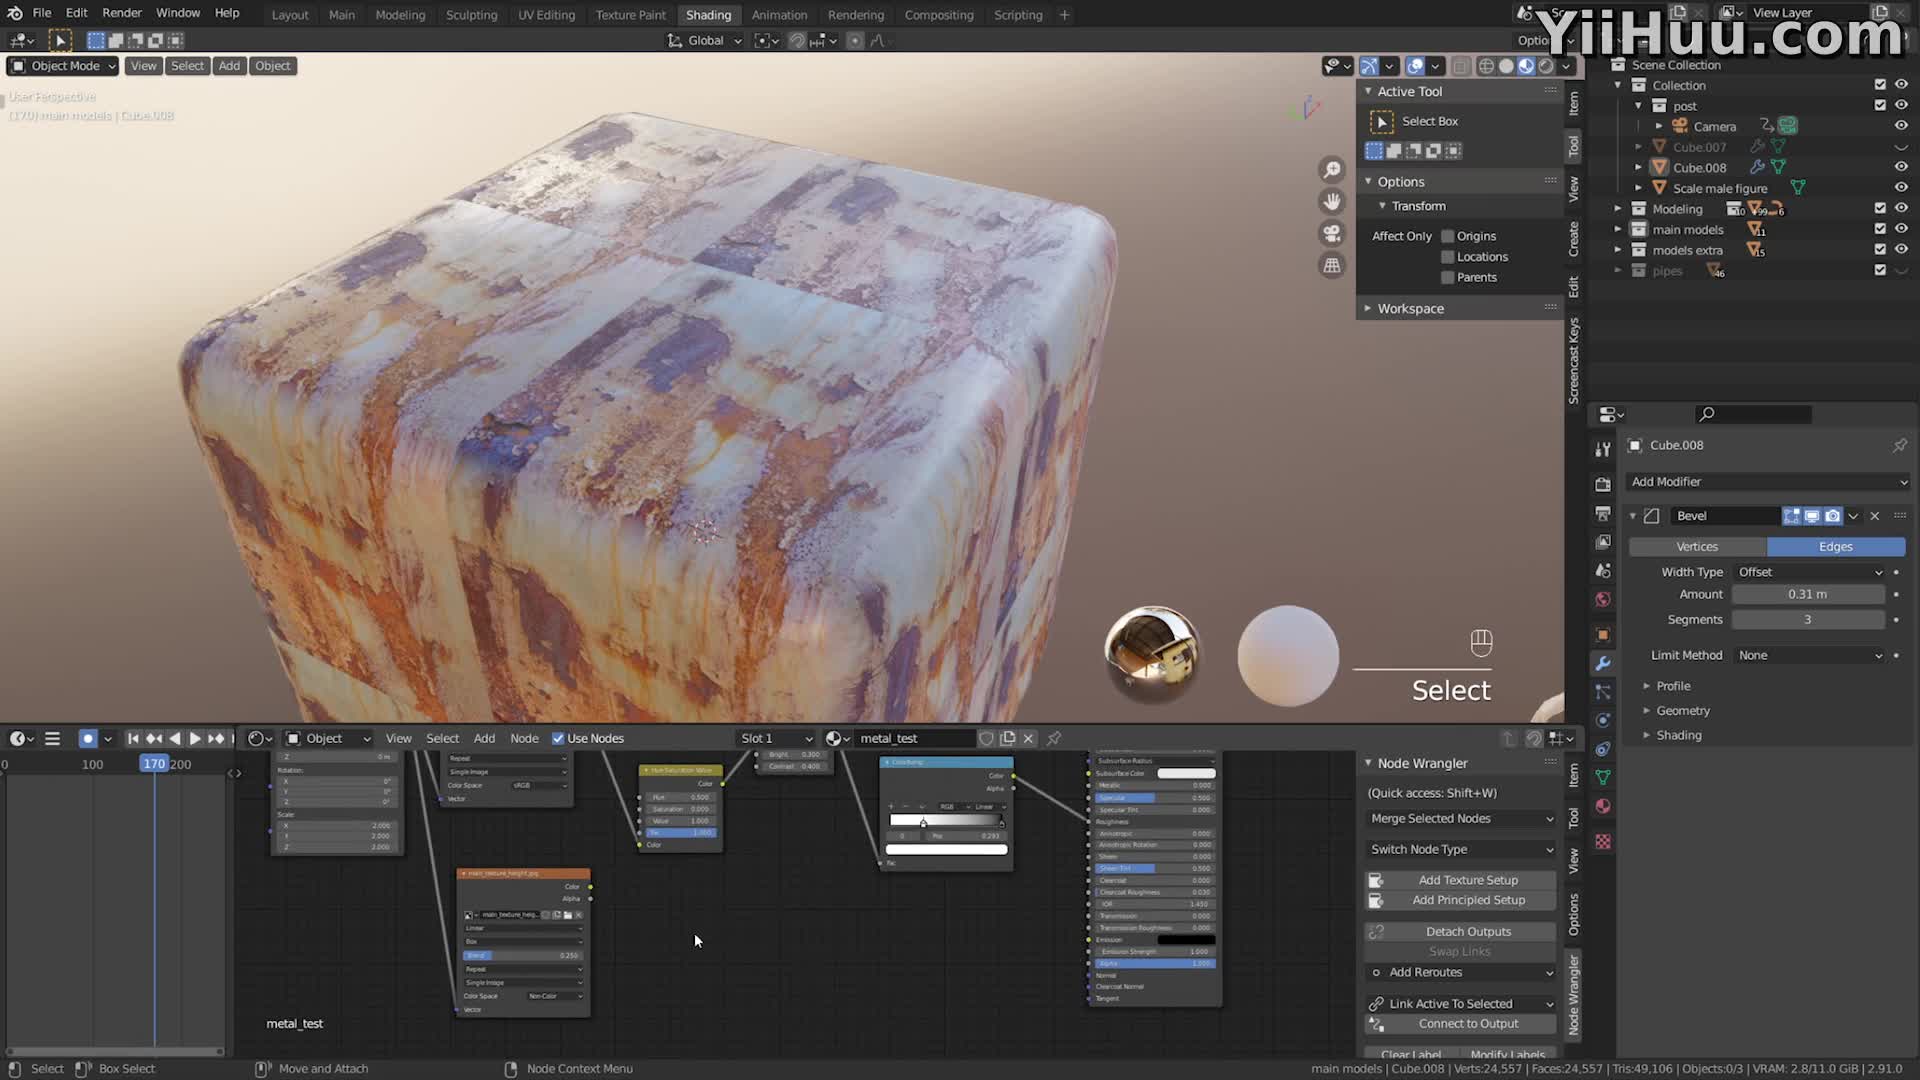
Task: Select wireframe viewport shading mode
Action: [x=1486, y=66]
